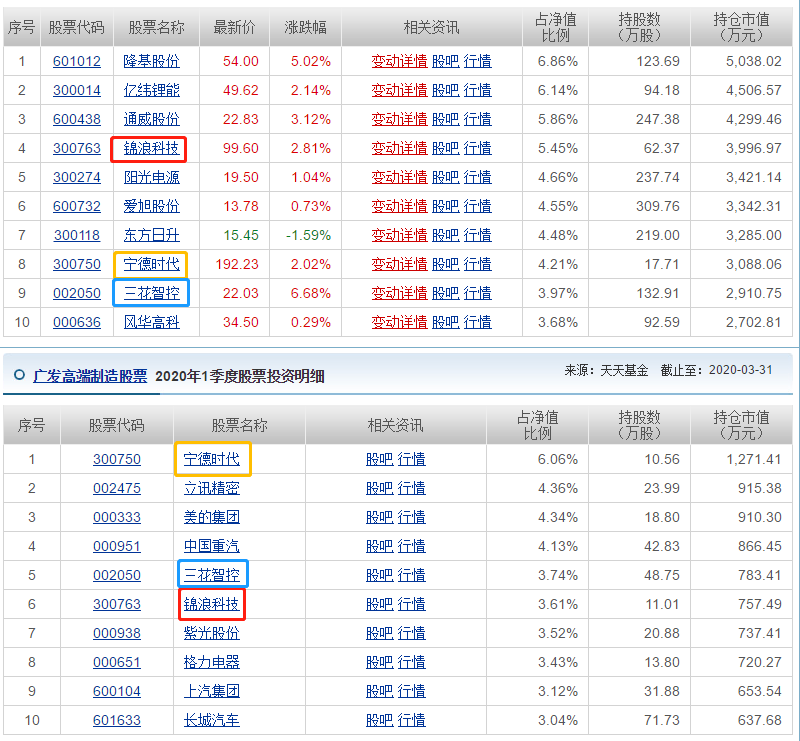Screen dimensions: 800x741
Task: Open 行情 link in the 爱旭股份 row
Action: (x=478, y=207)
